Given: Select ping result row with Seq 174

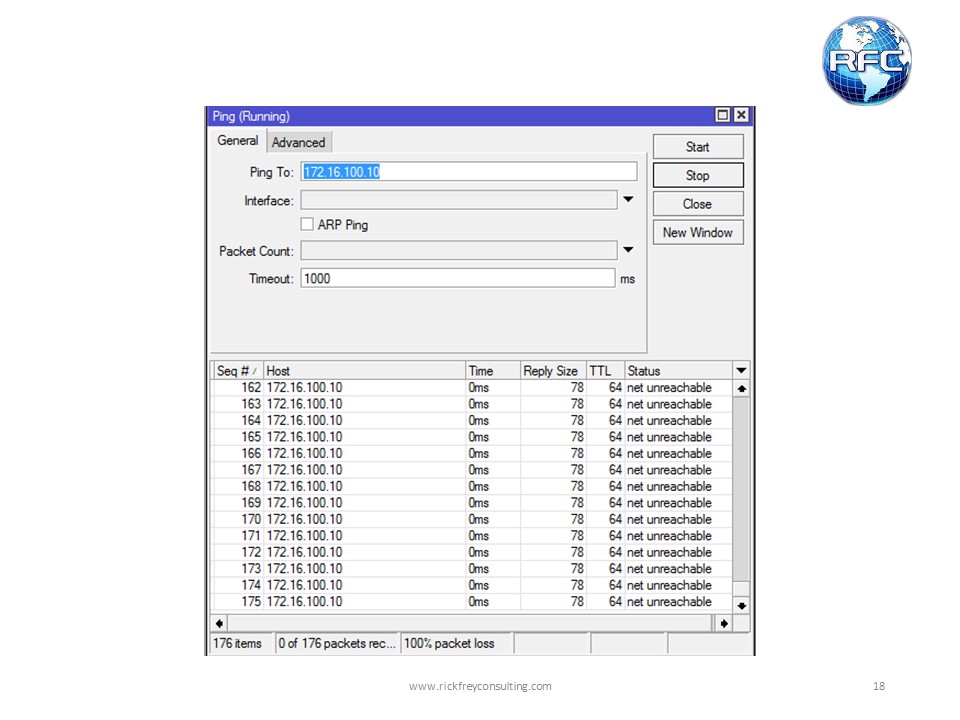Looking at the screenshot, I should 471,585.
